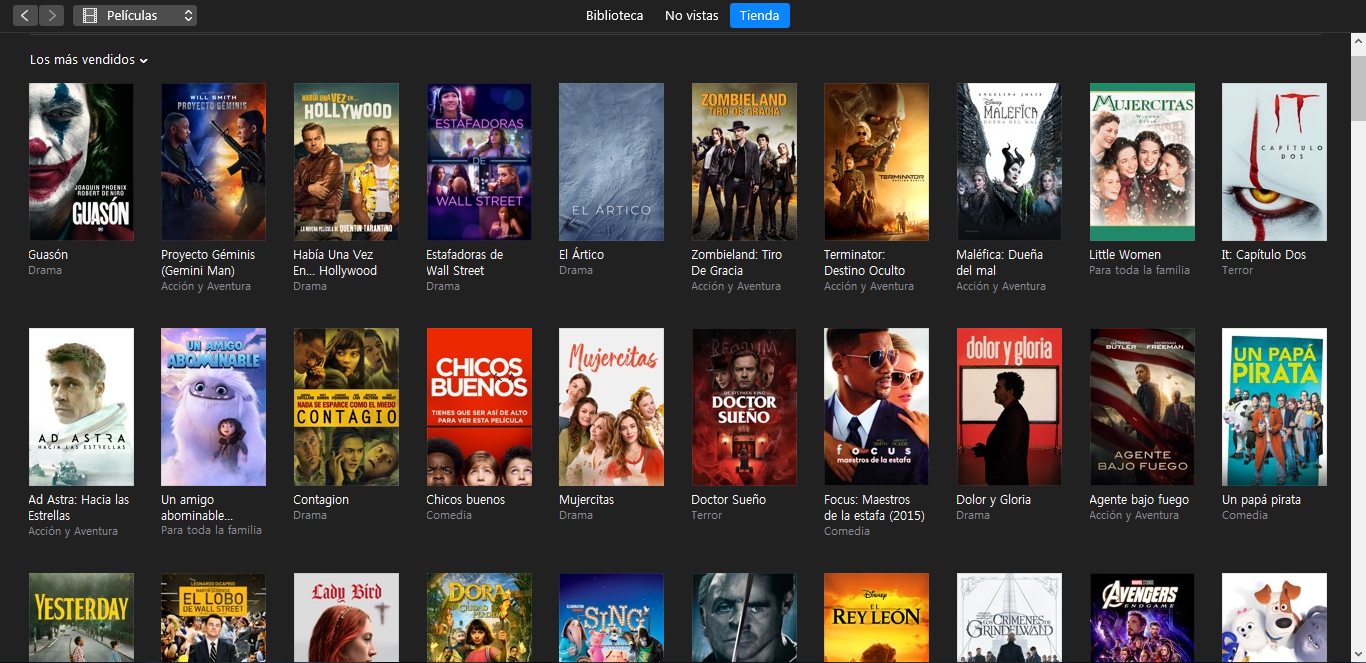Click the Contagion title text
The width and height of the screenshot is (1366, 663).
click(321, 500)
